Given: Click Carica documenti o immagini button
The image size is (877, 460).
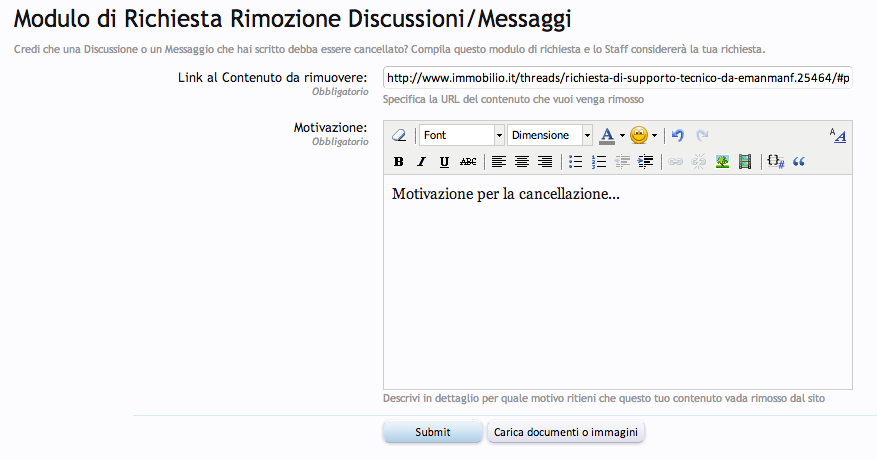Looking at the screenshot, I should click(x=565, y=432).
